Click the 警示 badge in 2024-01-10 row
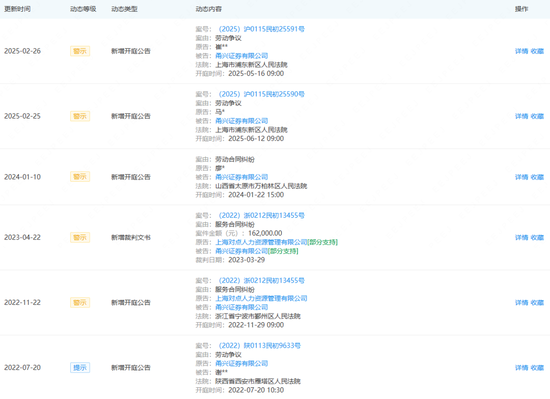Screen dimensions: 550x399 coord(80,177)
